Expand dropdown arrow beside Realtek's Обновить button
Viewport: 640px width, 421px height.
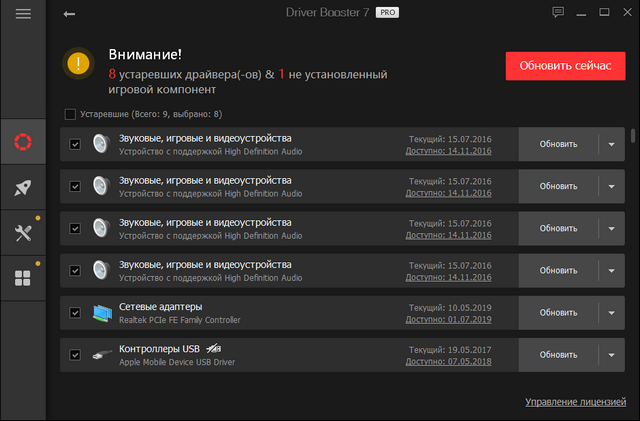point(612,312)
